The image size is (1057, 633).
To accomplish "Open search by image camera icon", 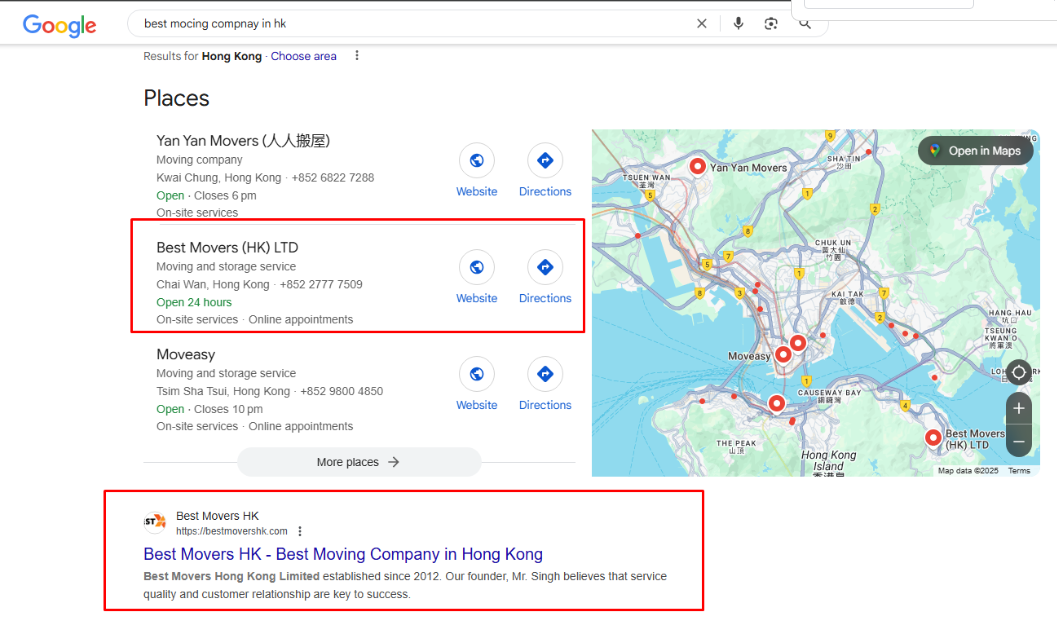I will 771,24.
